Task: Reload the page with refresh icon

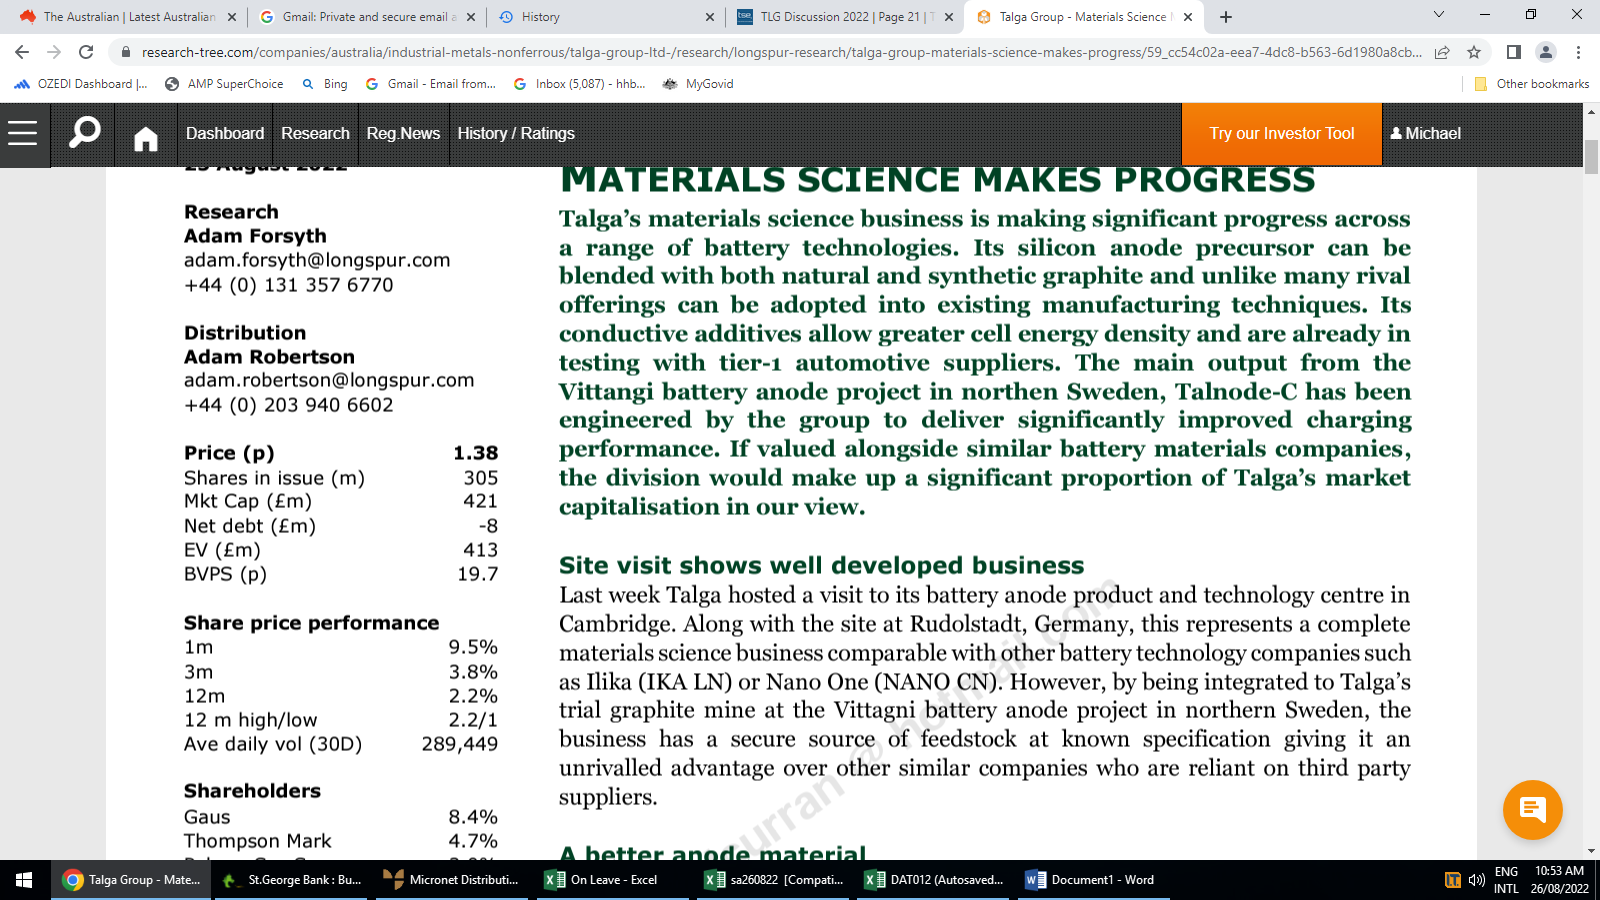Action: pos(86,52)
